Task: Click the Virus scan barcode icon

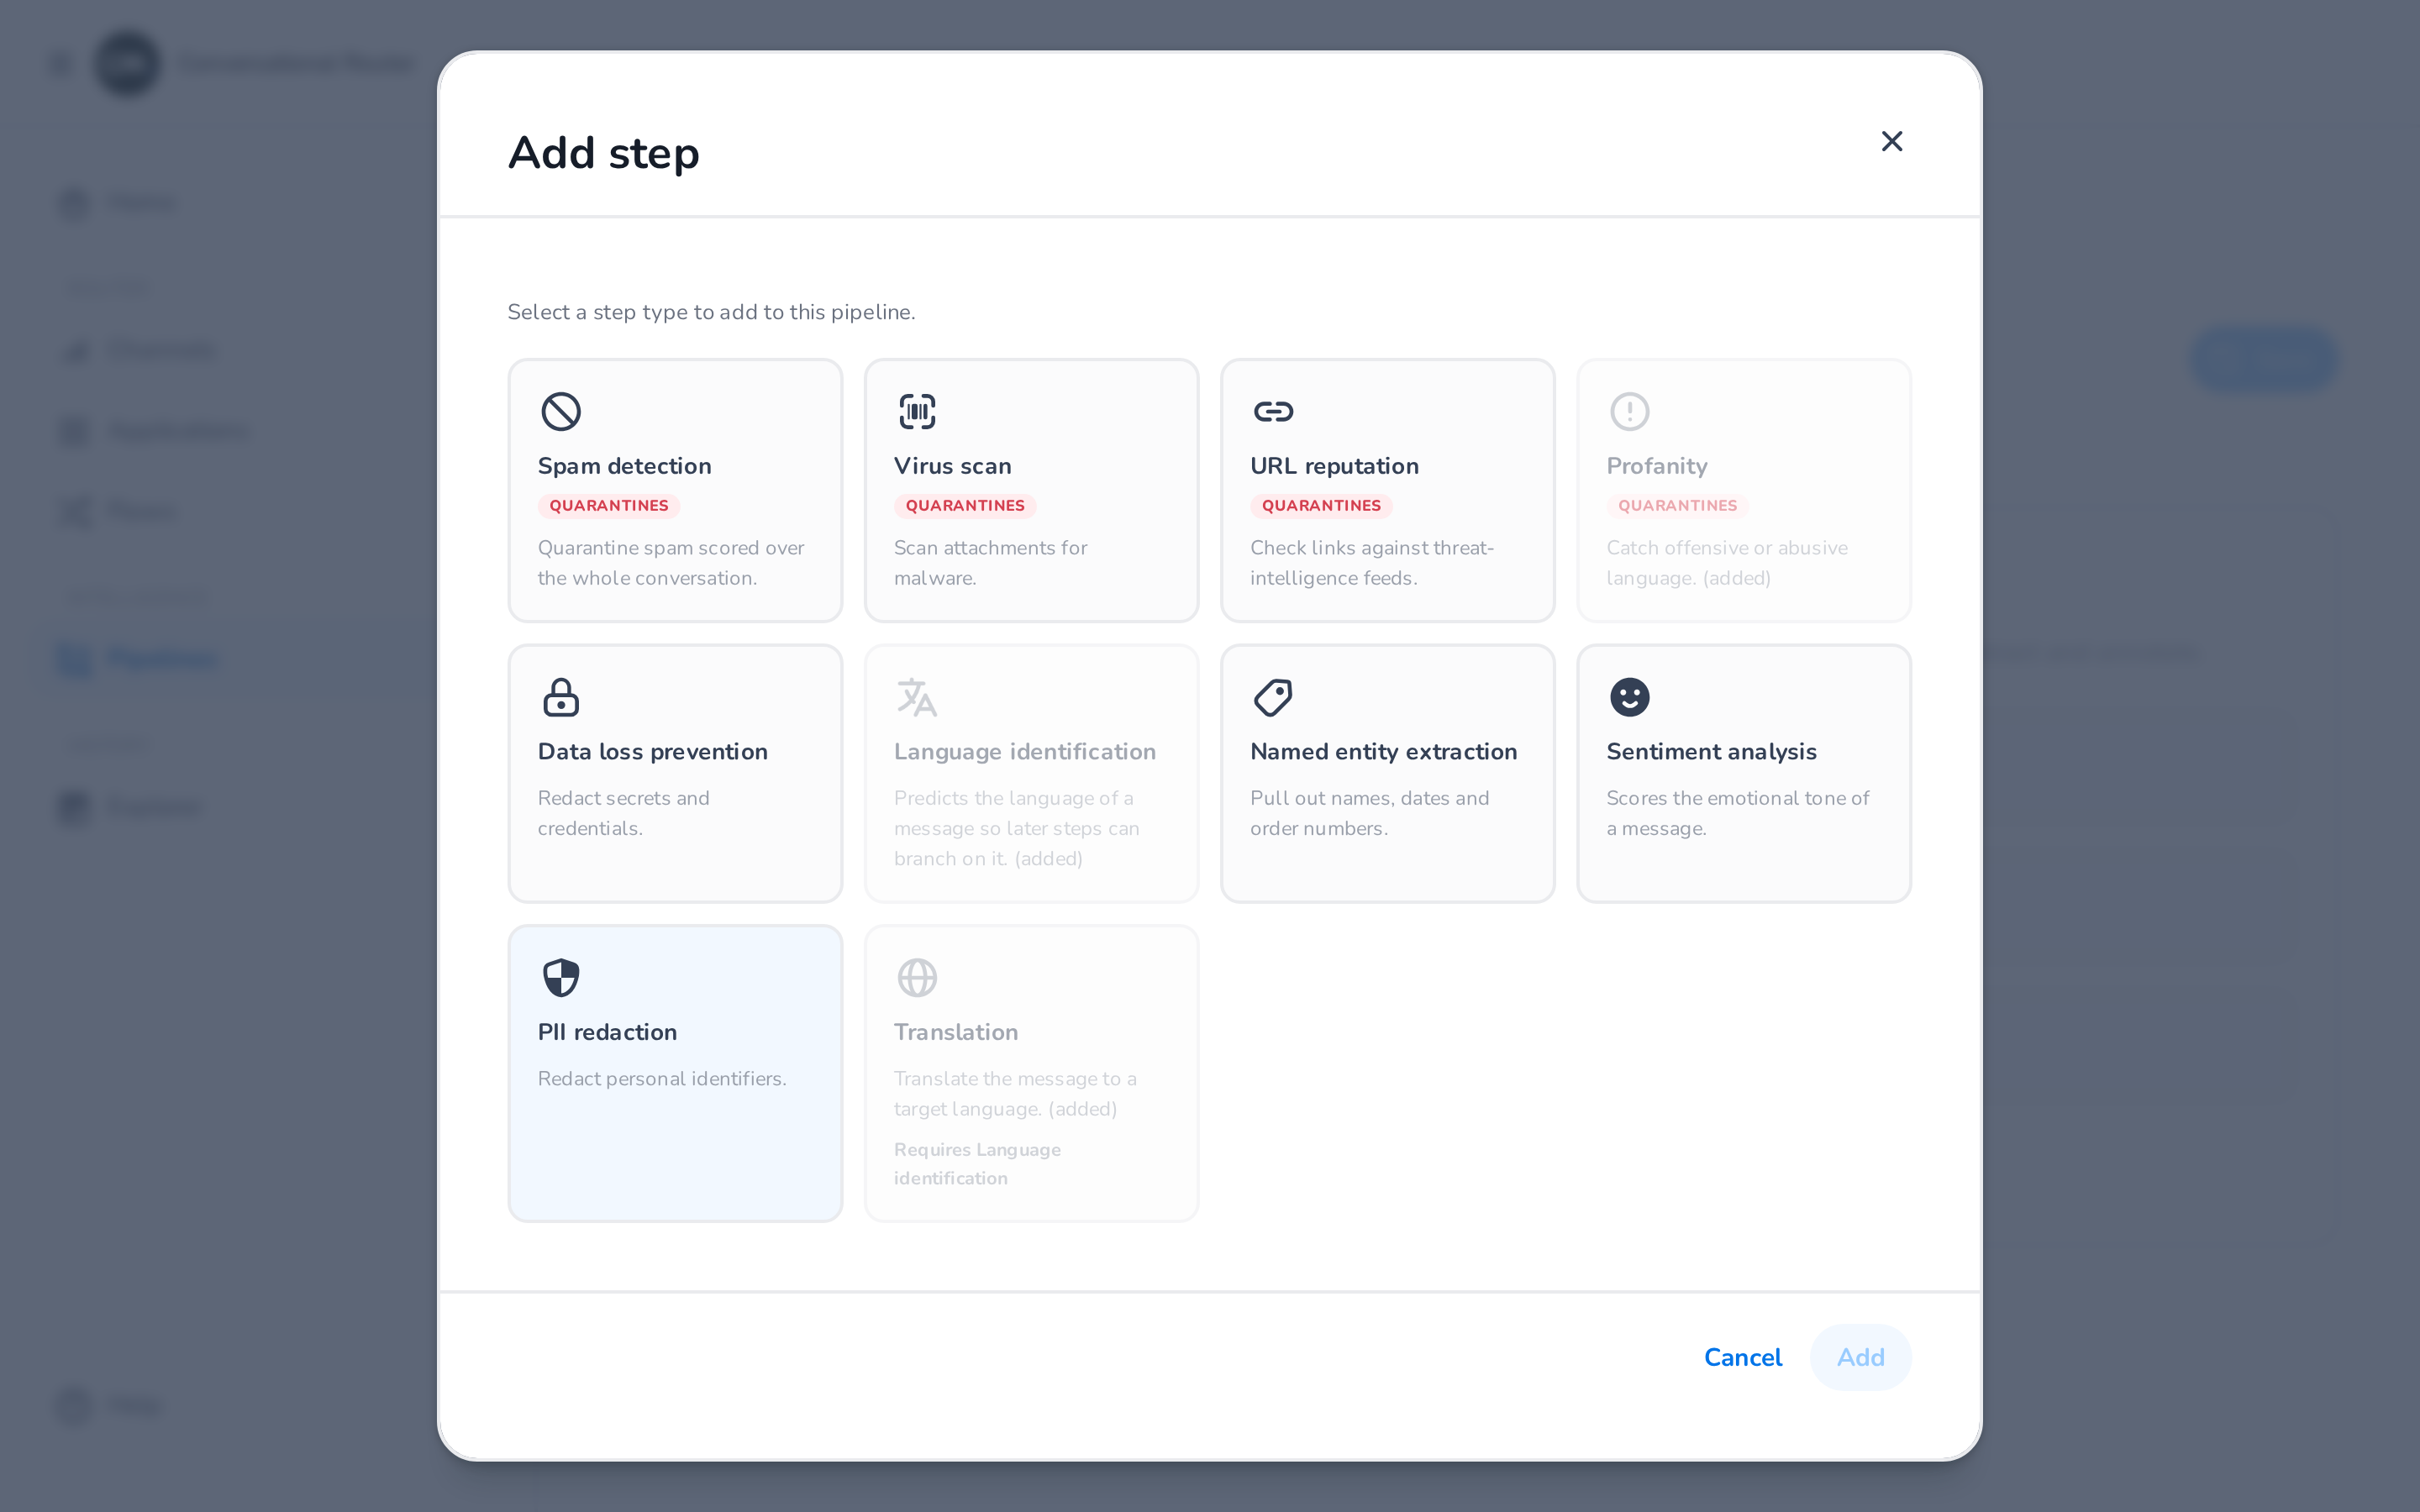Action: click(x=917, y=411)
